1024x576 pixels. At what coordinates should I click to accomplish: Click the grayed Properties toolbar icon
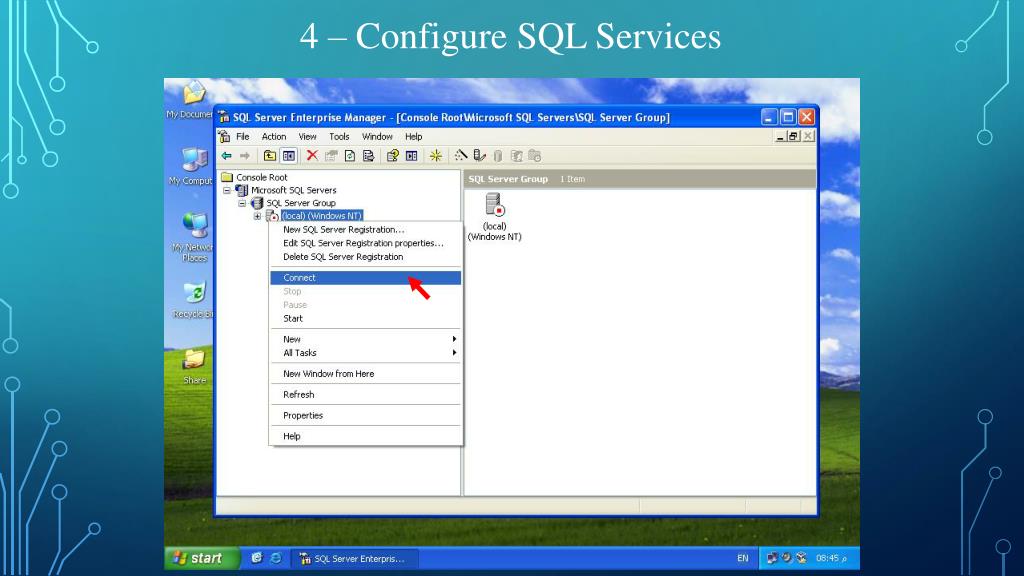[x=331, y=155]
